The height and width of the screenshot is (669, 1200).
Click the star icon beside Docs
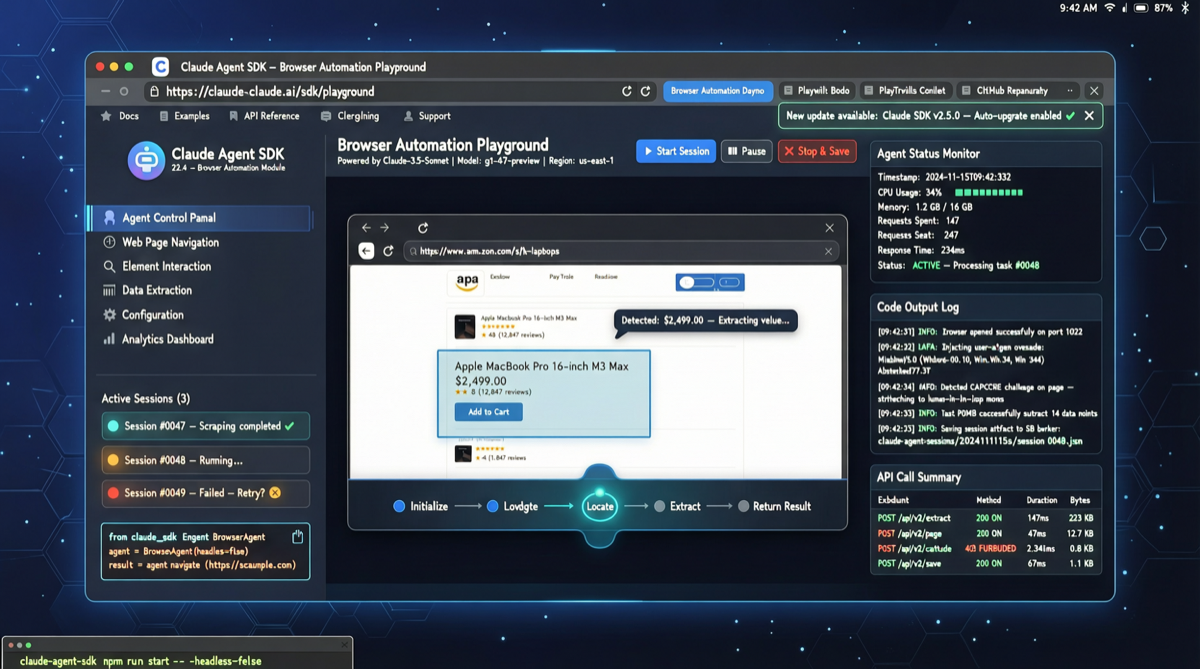click(x=106, y=116)
